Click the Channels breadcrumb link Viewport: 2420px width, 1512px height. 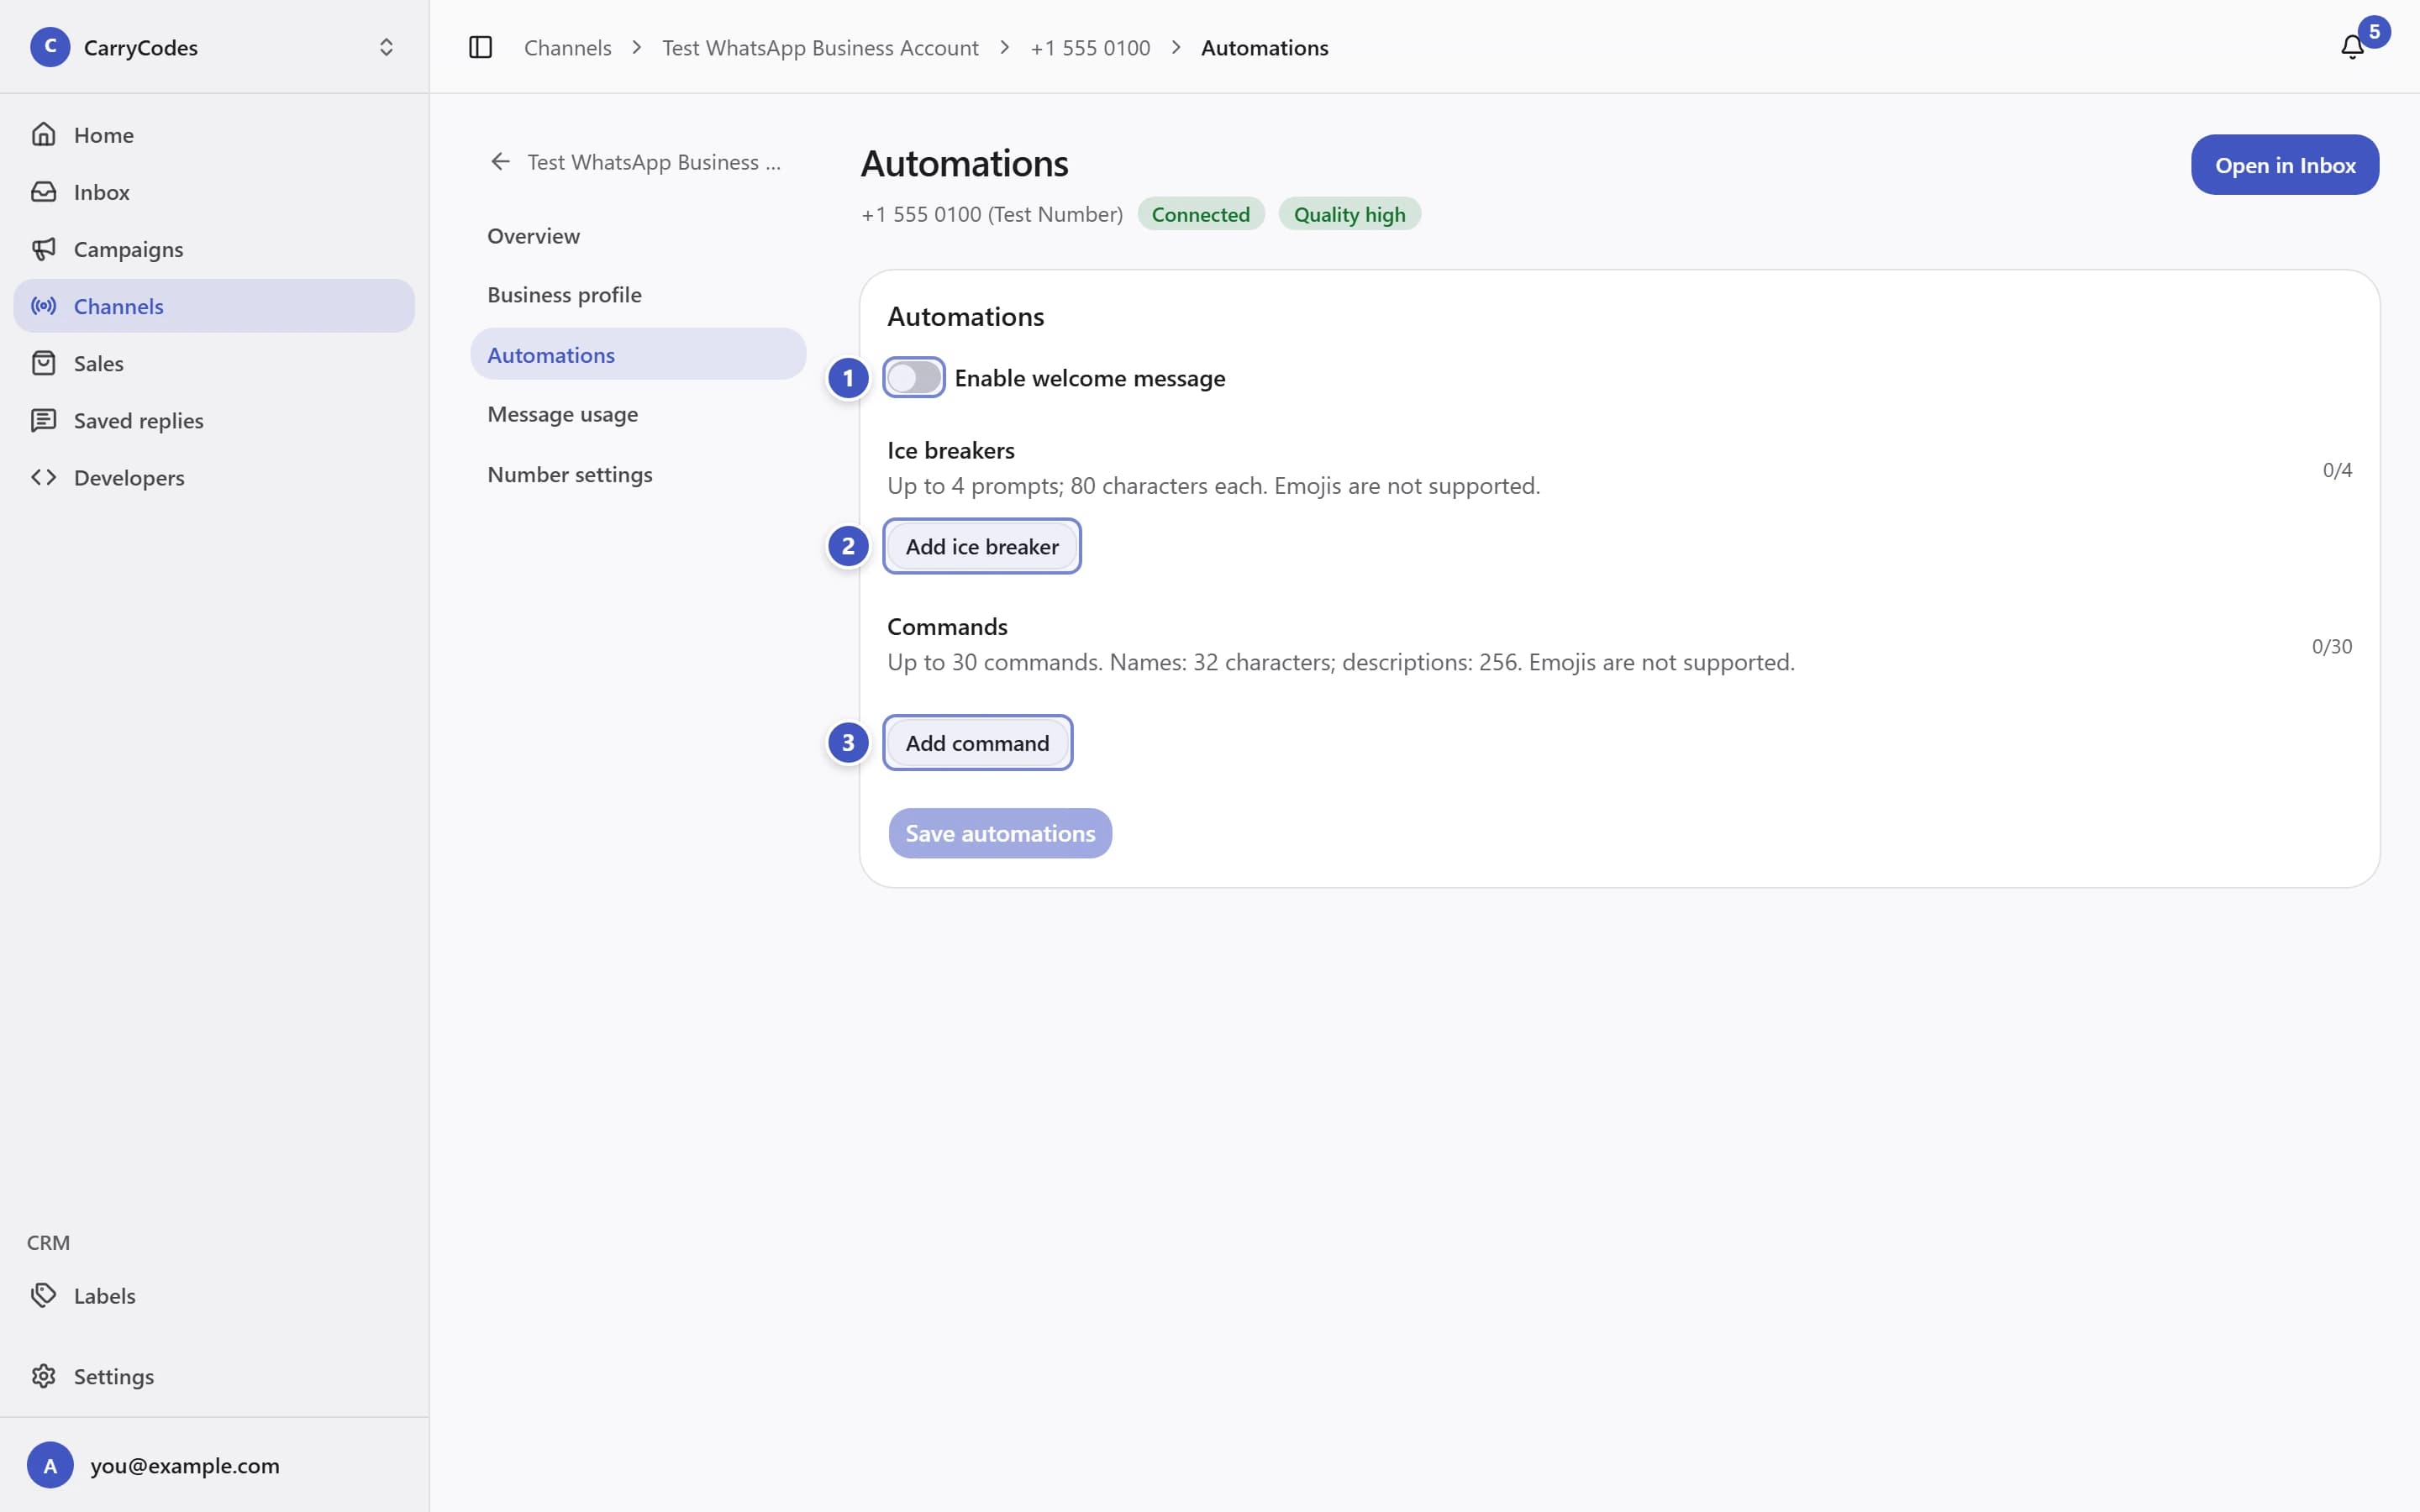(568, 47)
